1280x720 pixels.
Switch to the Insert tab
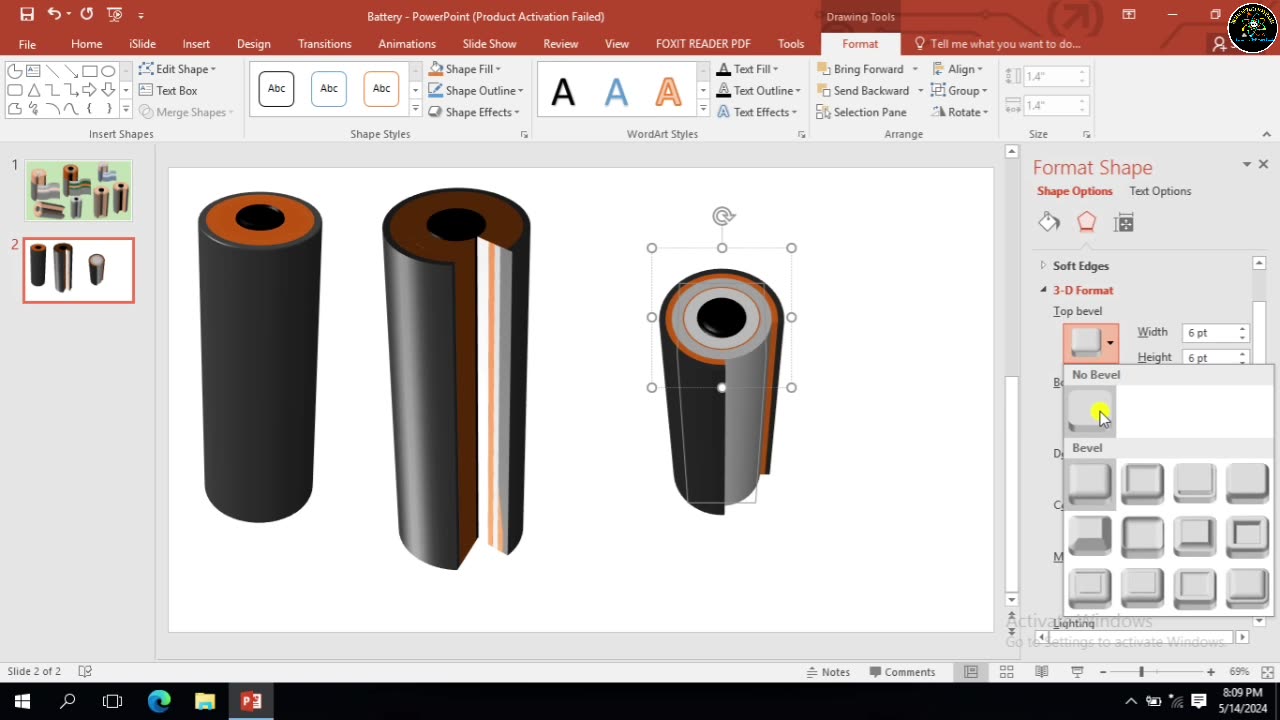(x=196, y=44)
